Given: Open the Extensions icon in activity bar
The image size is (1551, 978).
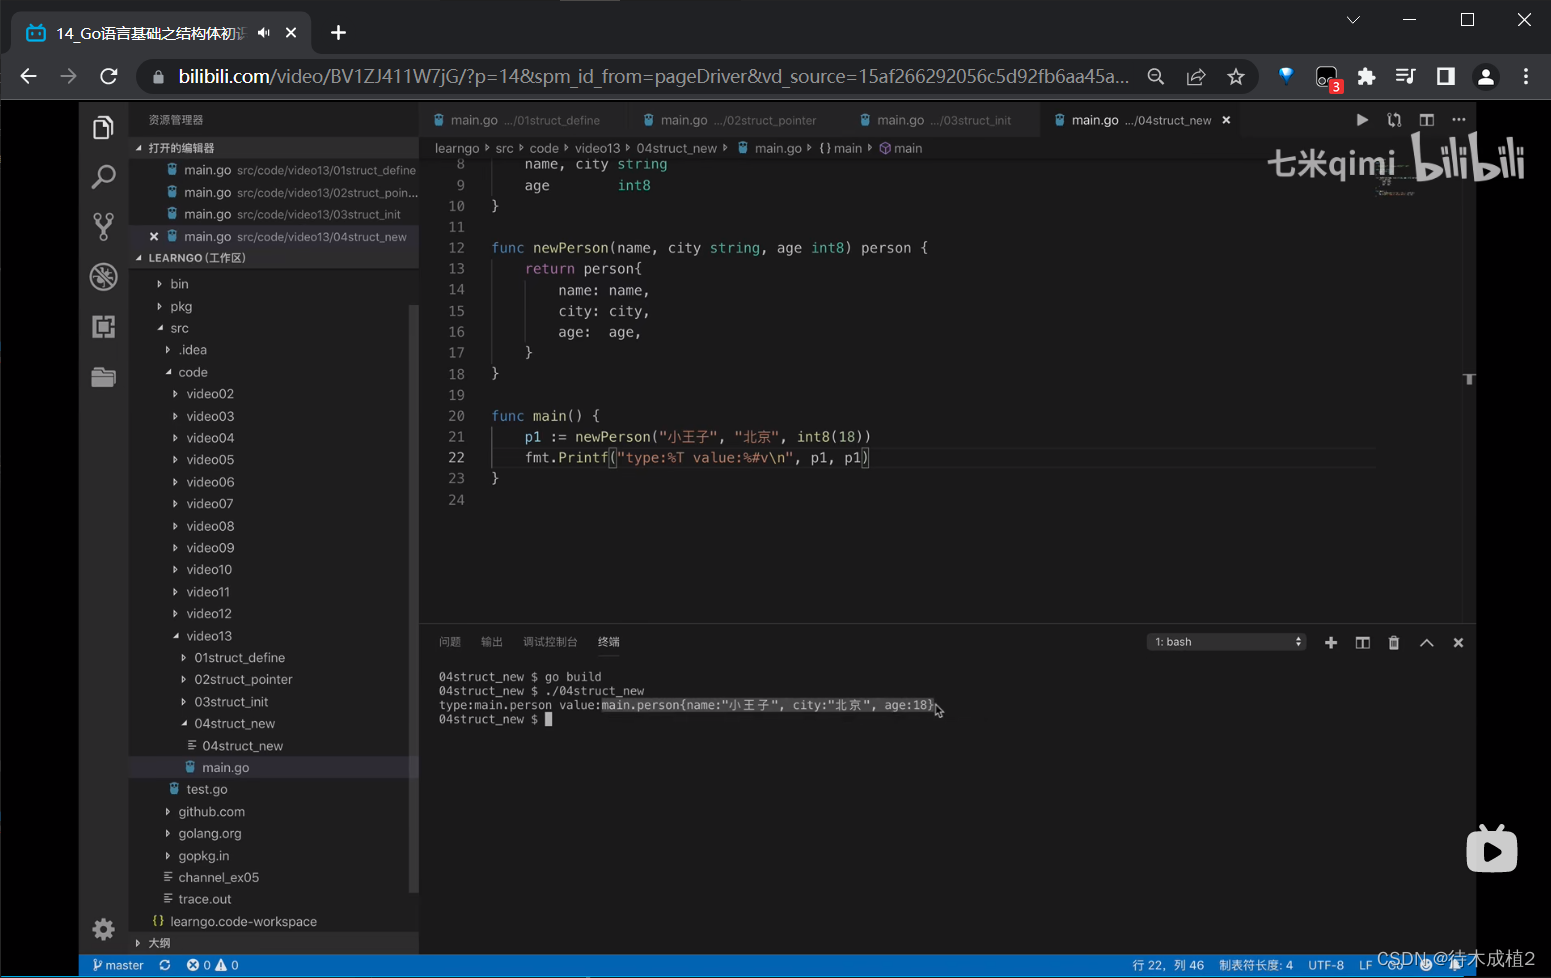Looking at the screenshot, I should [103, 327].
